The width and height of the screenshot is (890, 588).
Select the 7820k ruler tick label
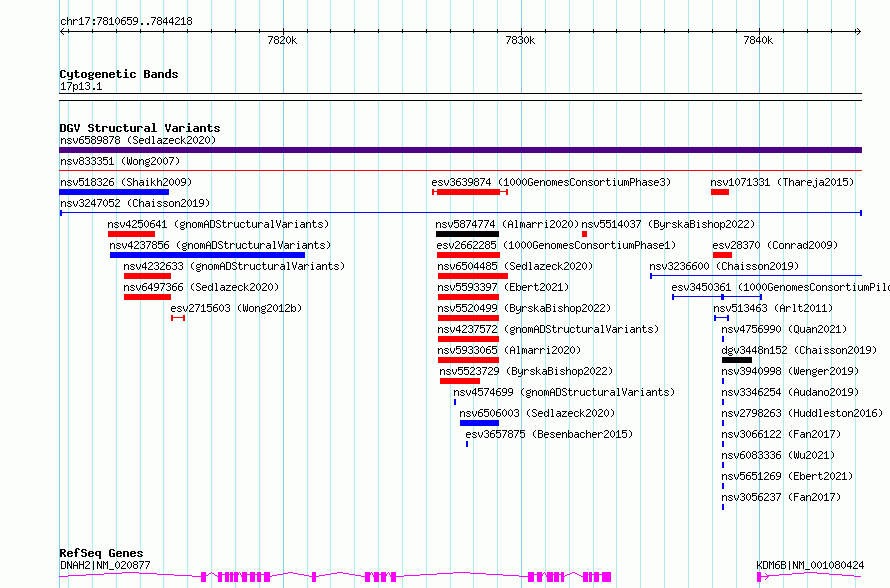282,40
